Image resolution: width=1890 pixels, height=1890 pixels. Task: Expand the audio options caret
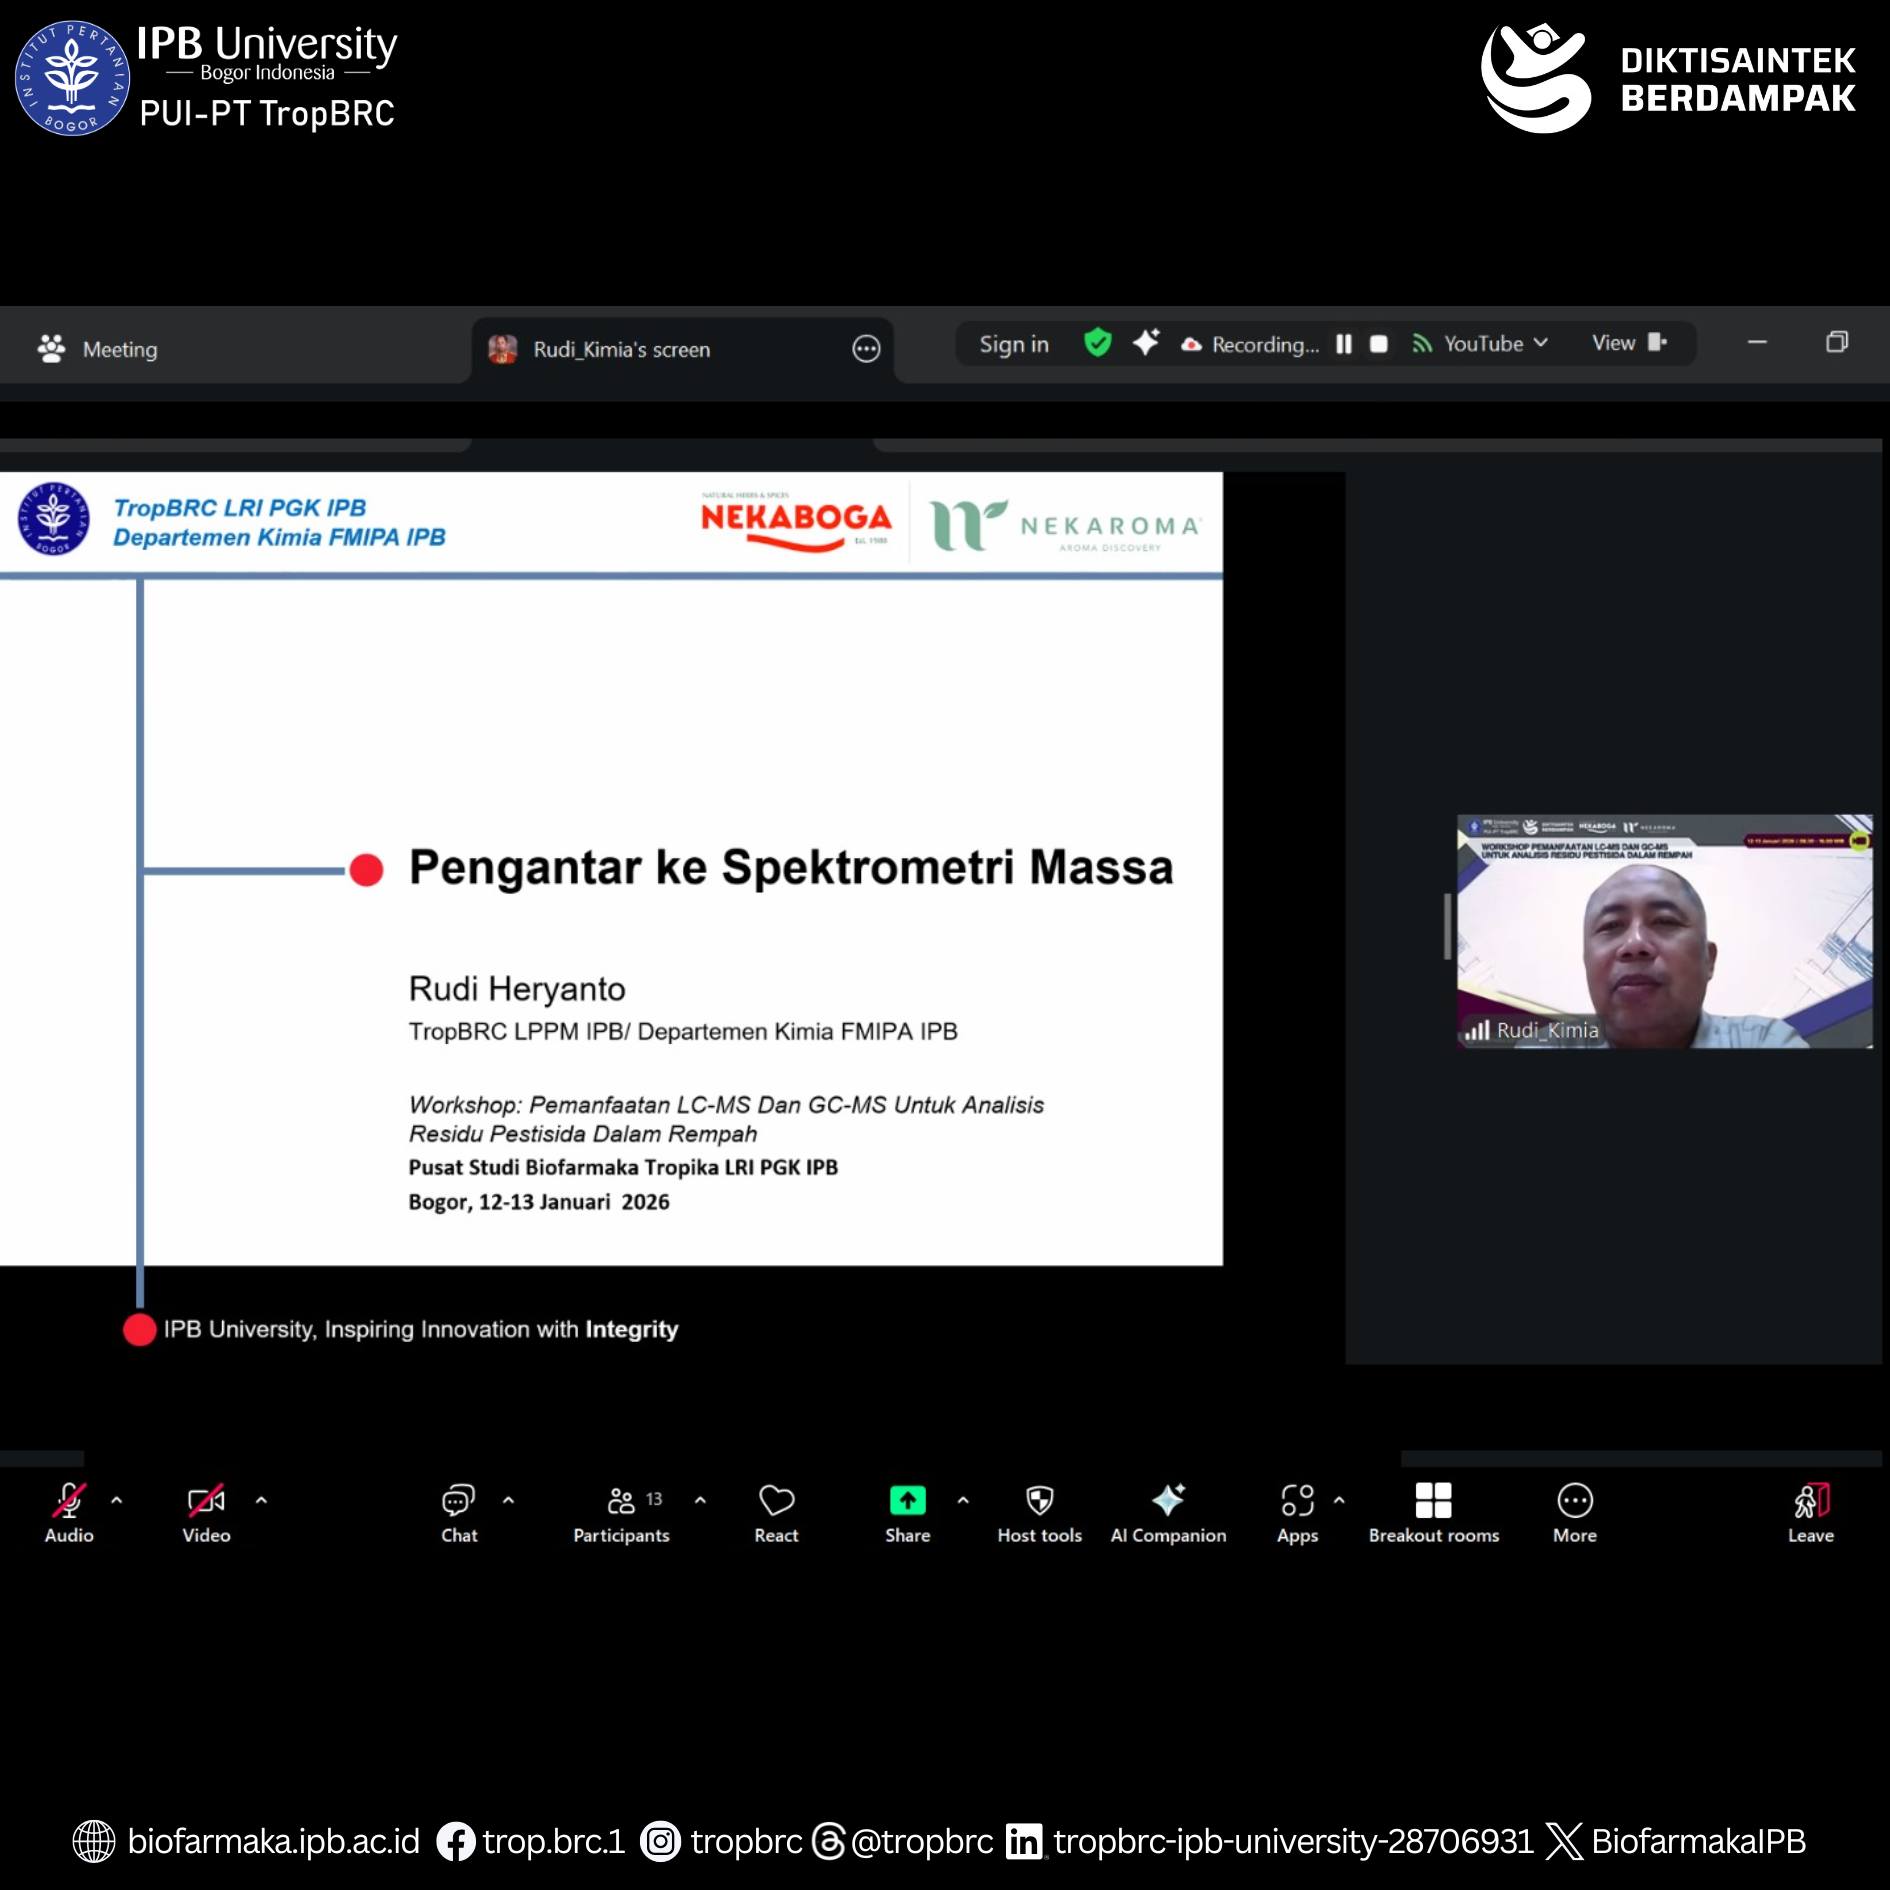(117, 1500)
